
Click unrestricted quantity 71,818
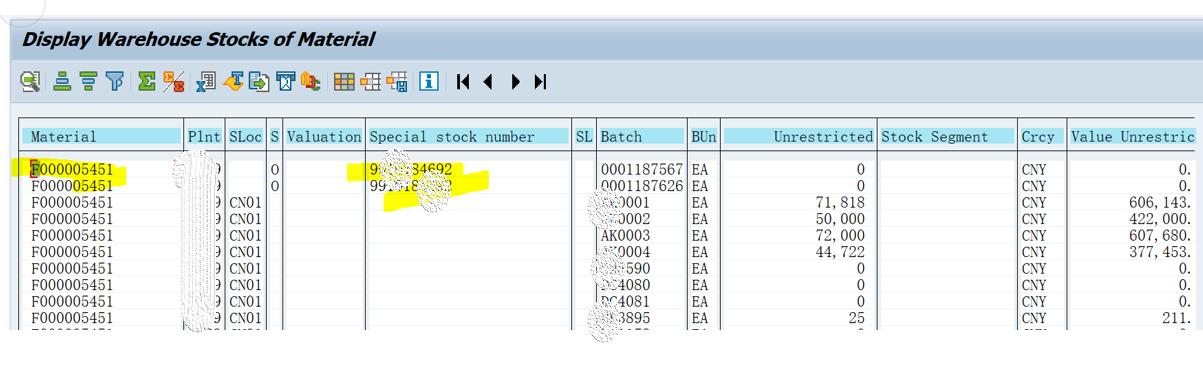click(x=839, y=203)
